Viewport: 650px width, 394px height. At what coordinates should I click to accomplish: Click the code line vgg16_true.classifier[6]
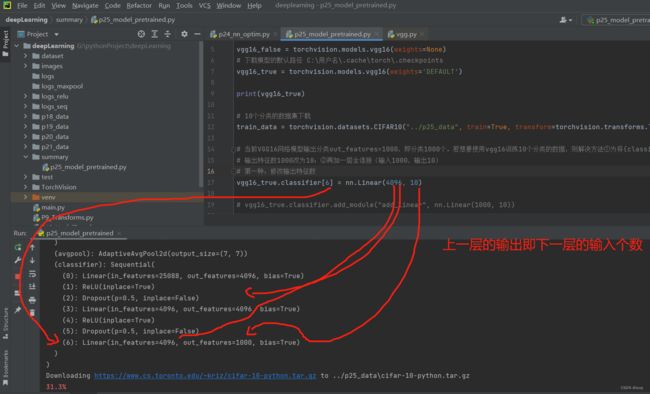click(329, 182)
